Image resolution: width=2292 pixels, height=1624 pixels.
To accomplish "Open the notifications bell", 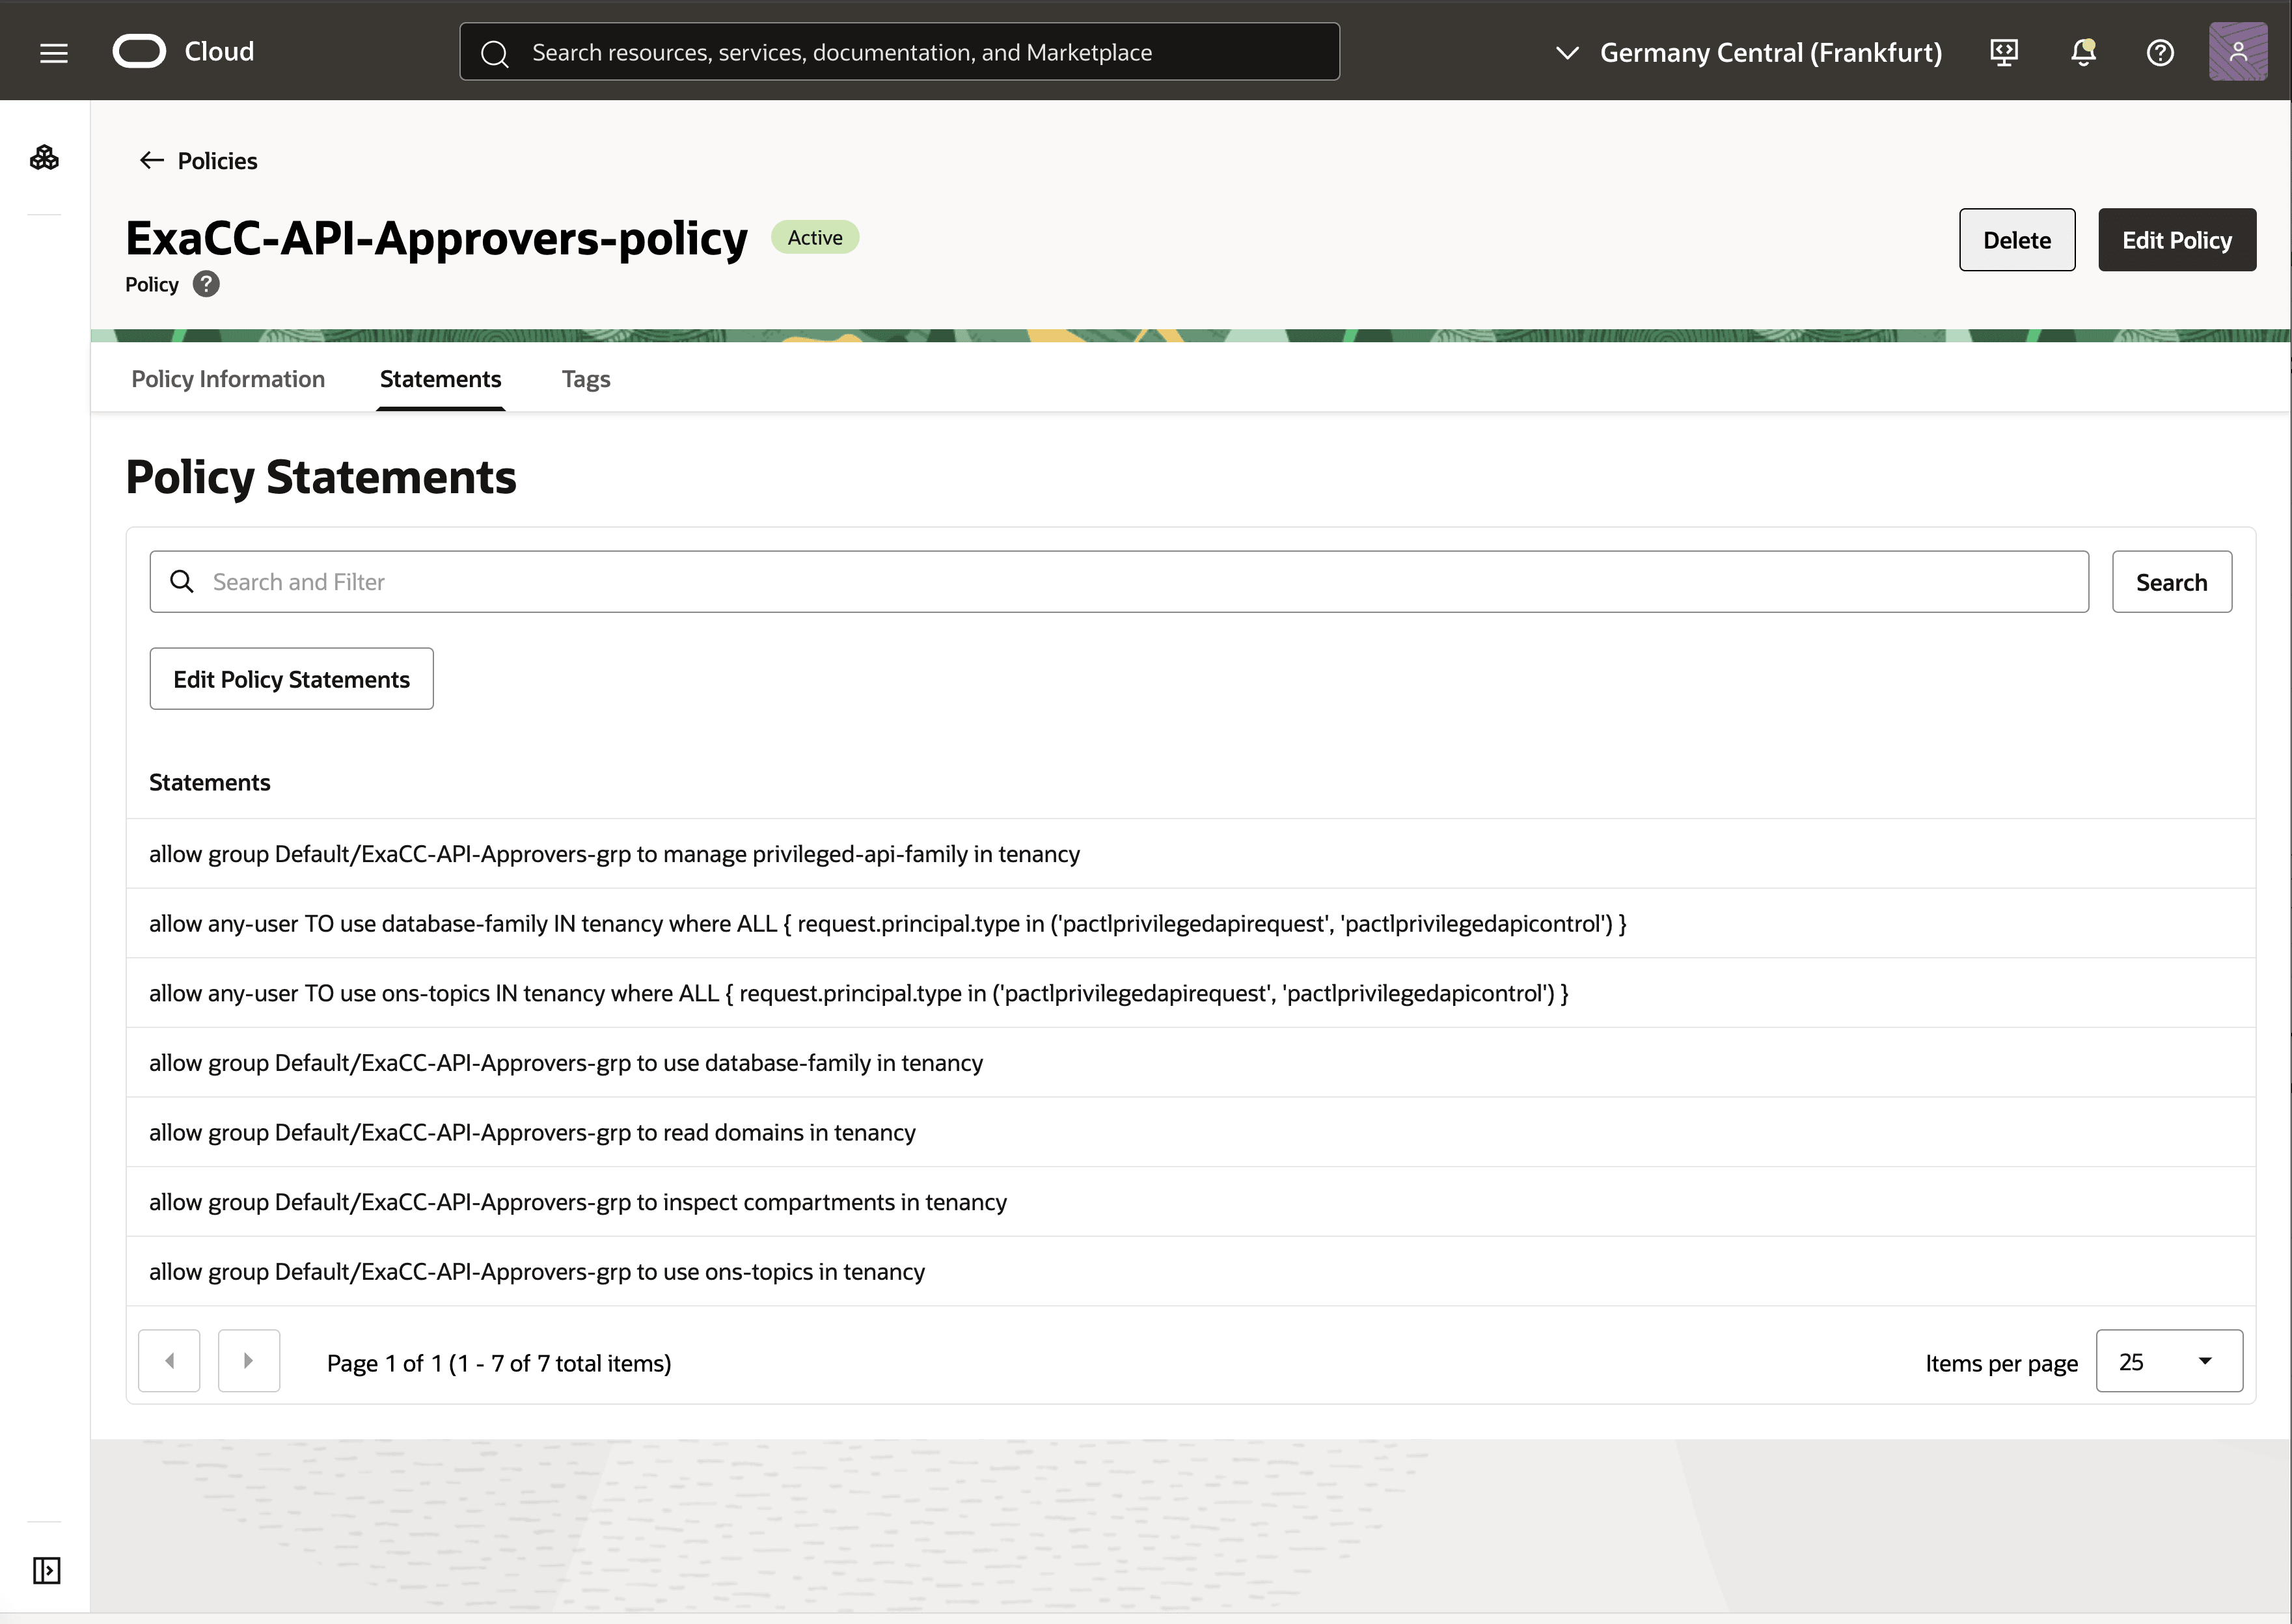I will click(2082, 52).
